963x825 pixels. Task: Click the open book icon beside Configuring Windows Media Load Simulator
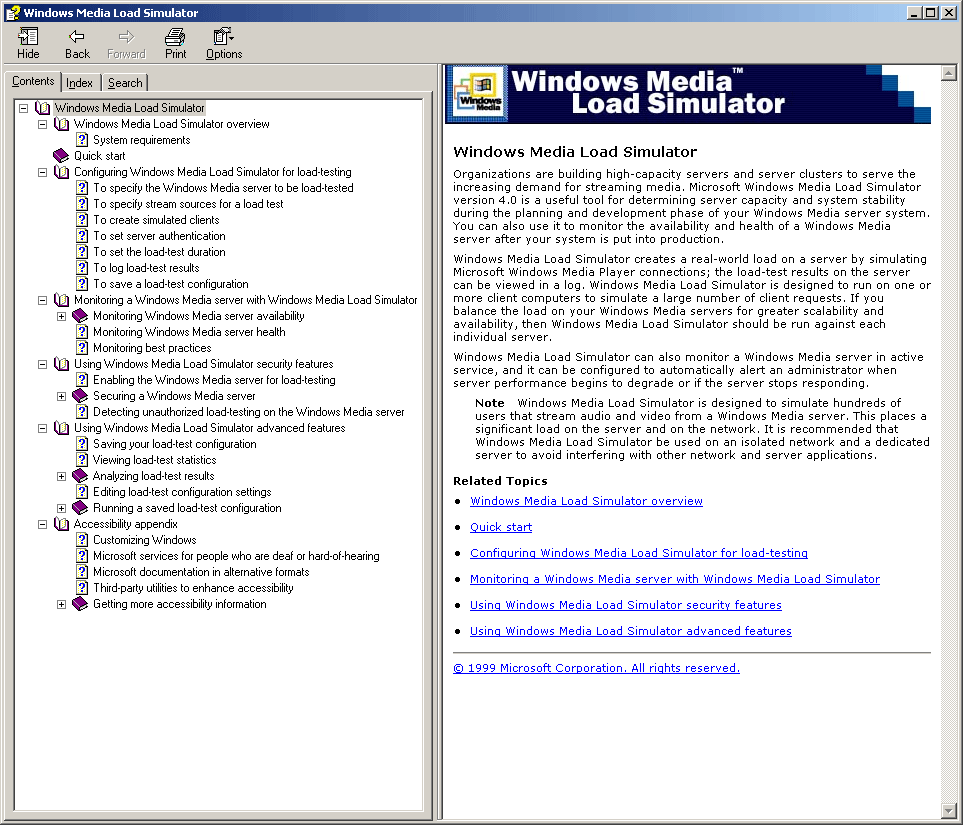tap(61, 172)
